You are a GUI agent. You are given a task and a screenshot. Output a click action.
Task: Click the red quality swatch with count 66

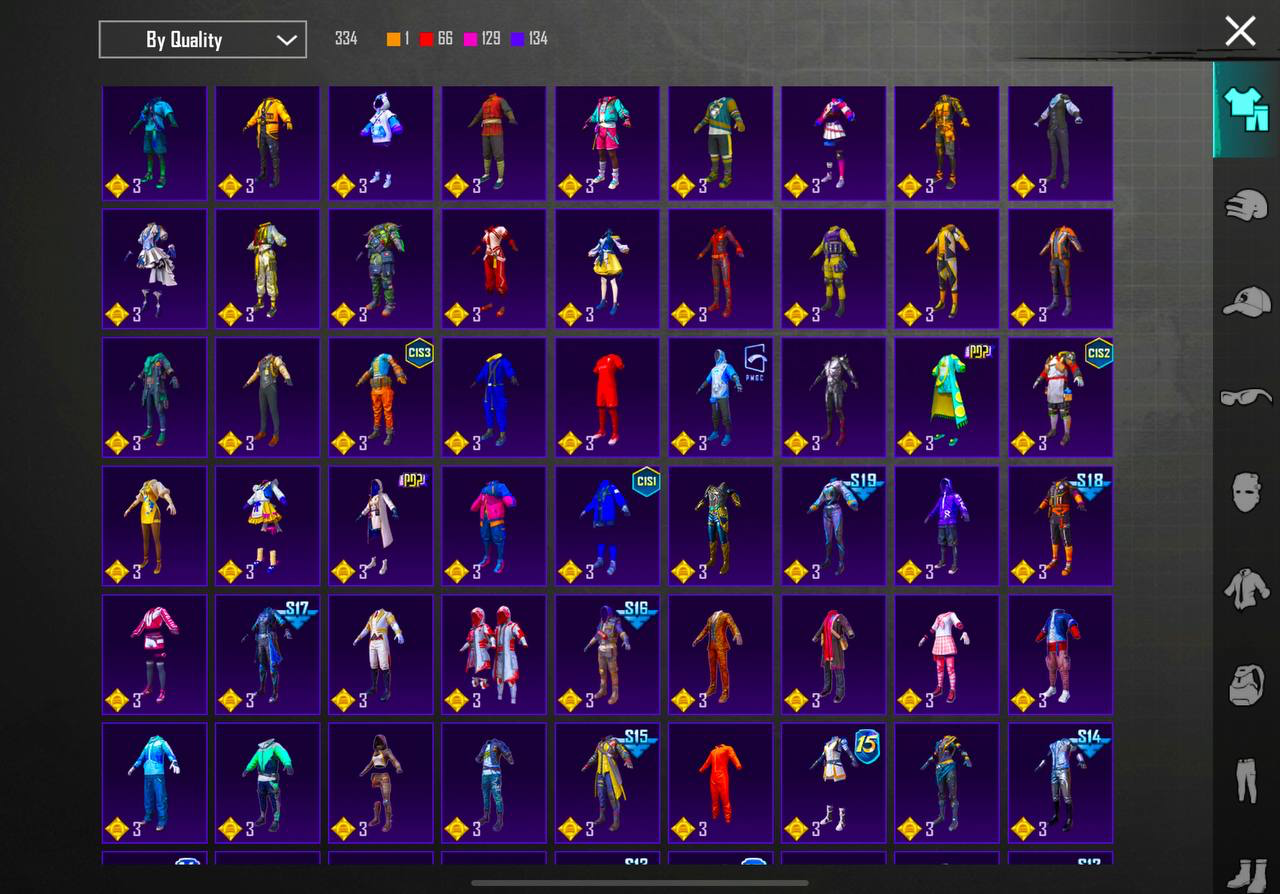point(426,39)
